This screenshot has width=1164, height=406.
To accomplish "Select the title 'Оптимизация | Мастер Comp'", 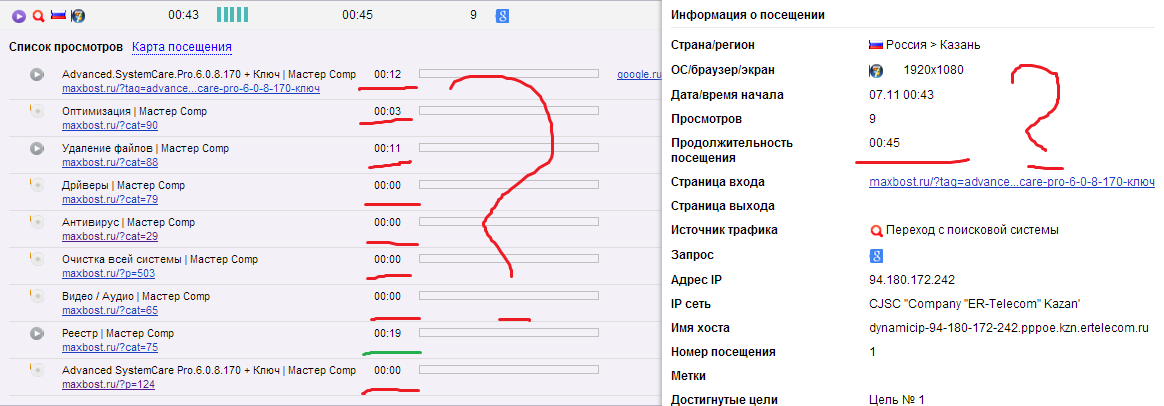I will tap(135, 111).
